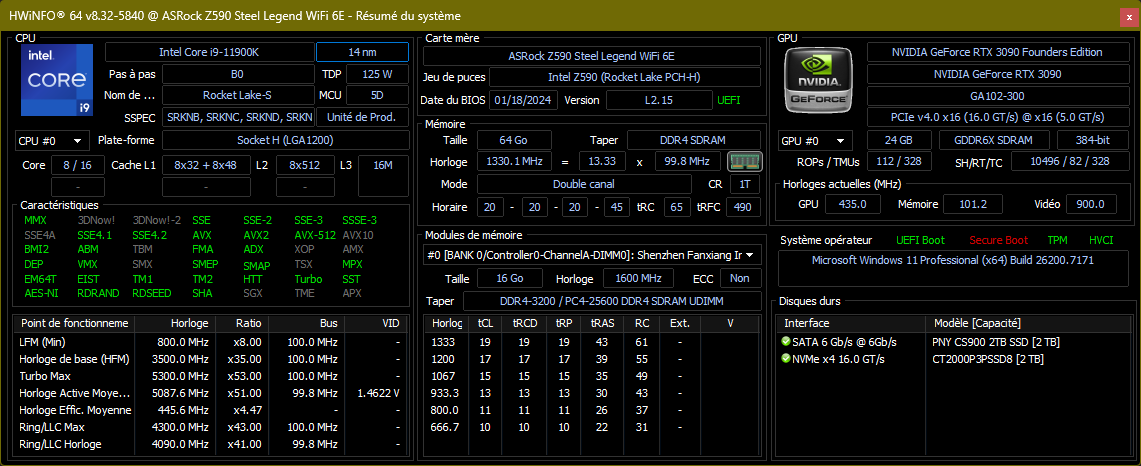Click the GDDR6X SDRAM memory type

[994, 141]
